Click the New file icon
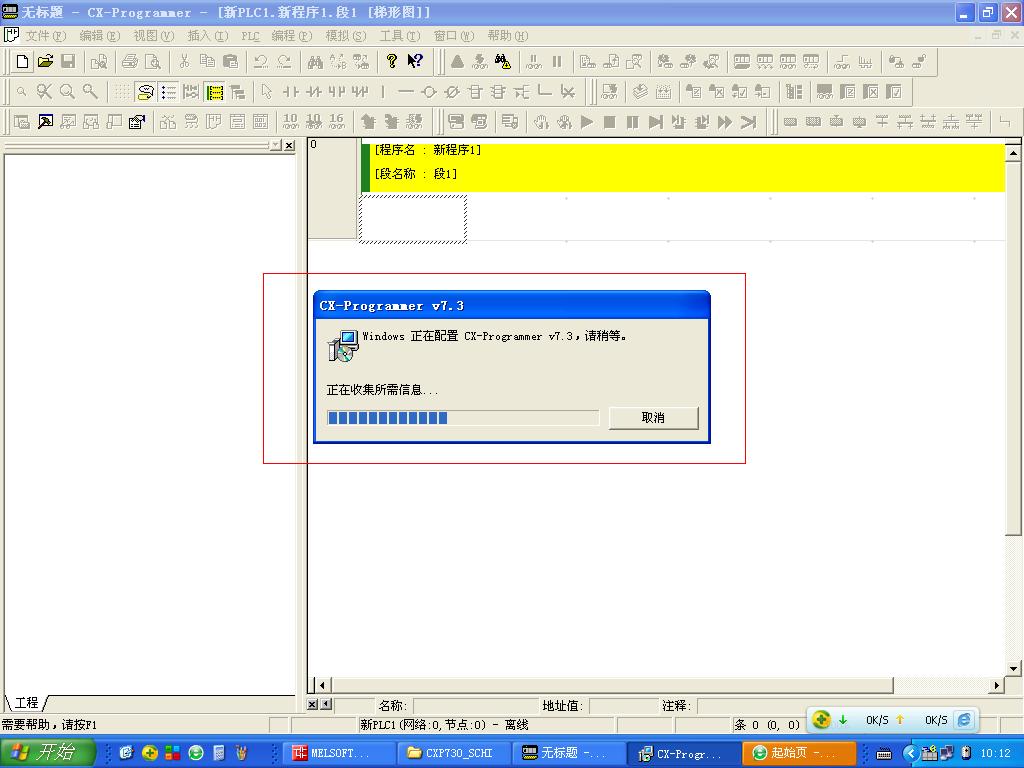1024x768 pixels. pos(23,62)
